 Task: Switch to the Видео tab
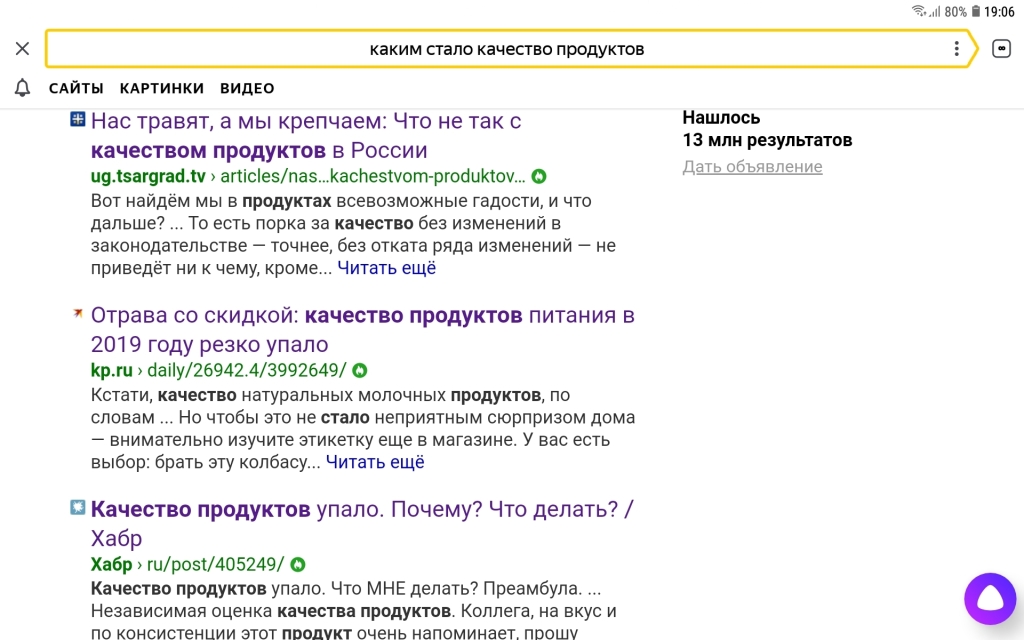pyautogui.click(x=247, y=88)
